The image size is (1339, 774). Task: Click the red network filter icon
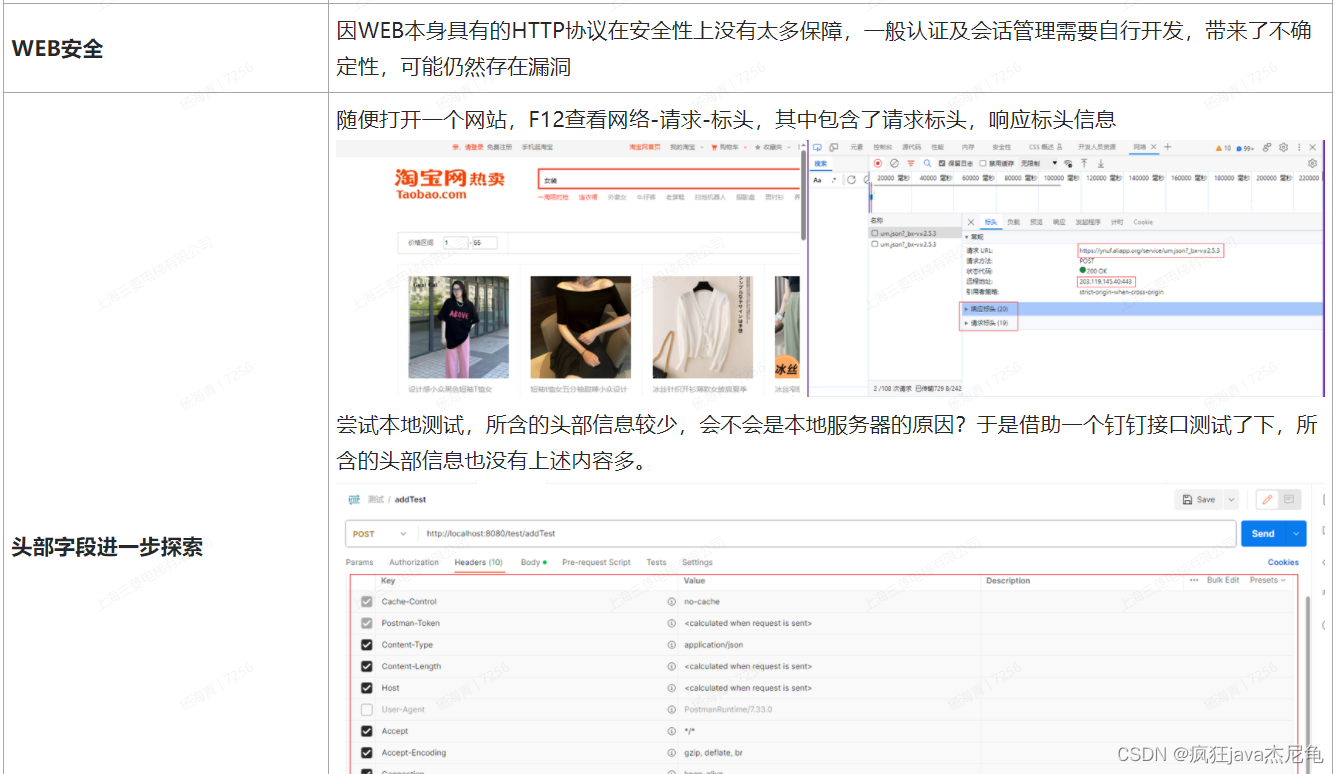(911, 163)
